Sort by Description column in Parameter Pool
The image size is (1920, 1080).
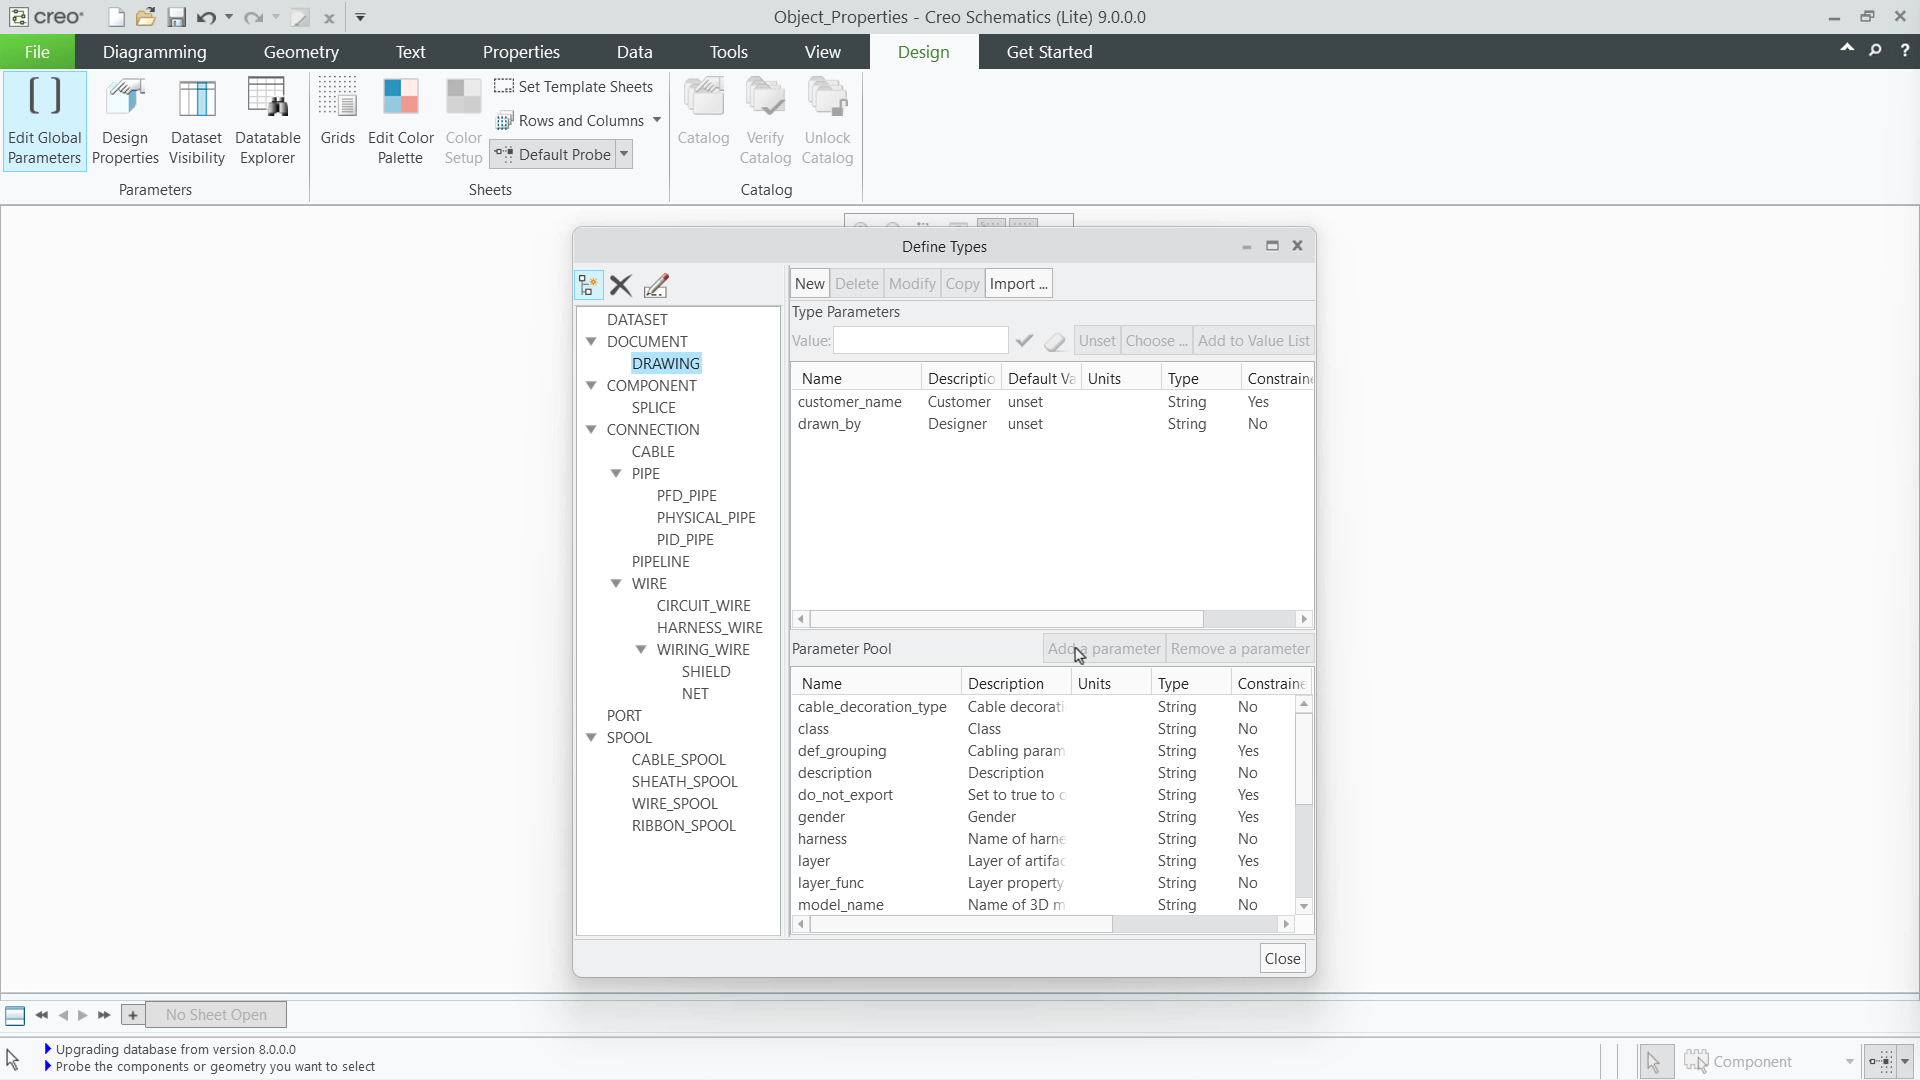1015,683
